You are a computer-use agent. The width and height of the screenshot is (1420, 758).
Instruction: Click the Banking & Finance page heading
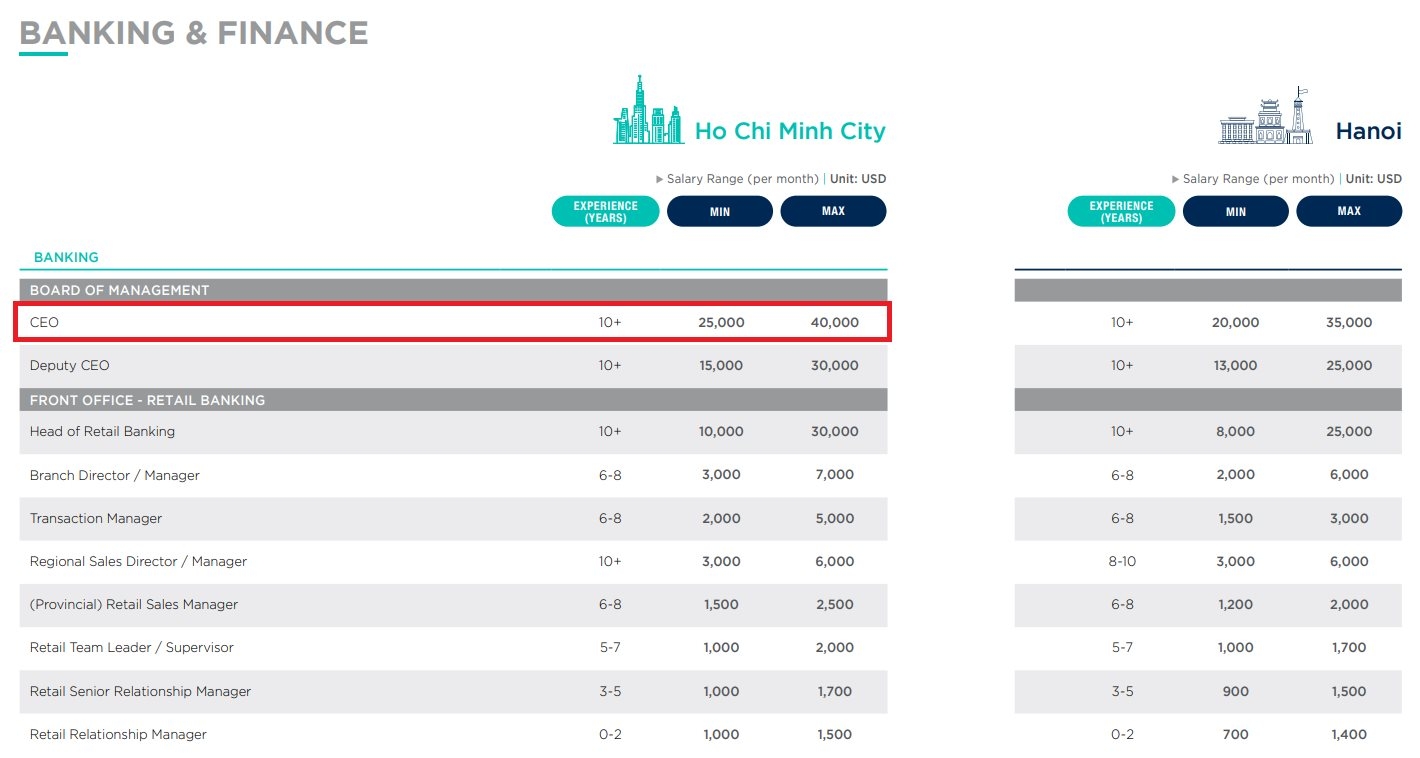pos(194,33)
